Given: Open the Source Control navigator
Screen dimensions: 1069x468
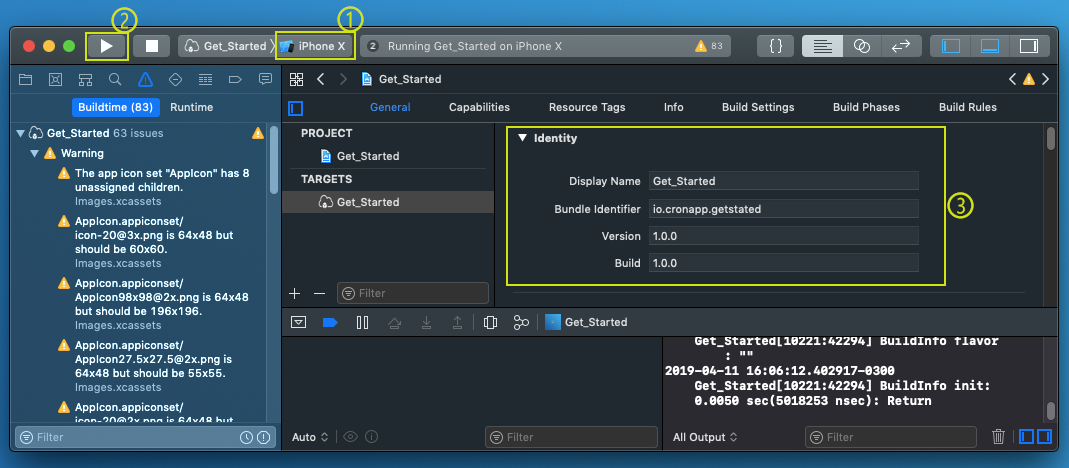Looking at the screenshot, I should coord(56,80).
